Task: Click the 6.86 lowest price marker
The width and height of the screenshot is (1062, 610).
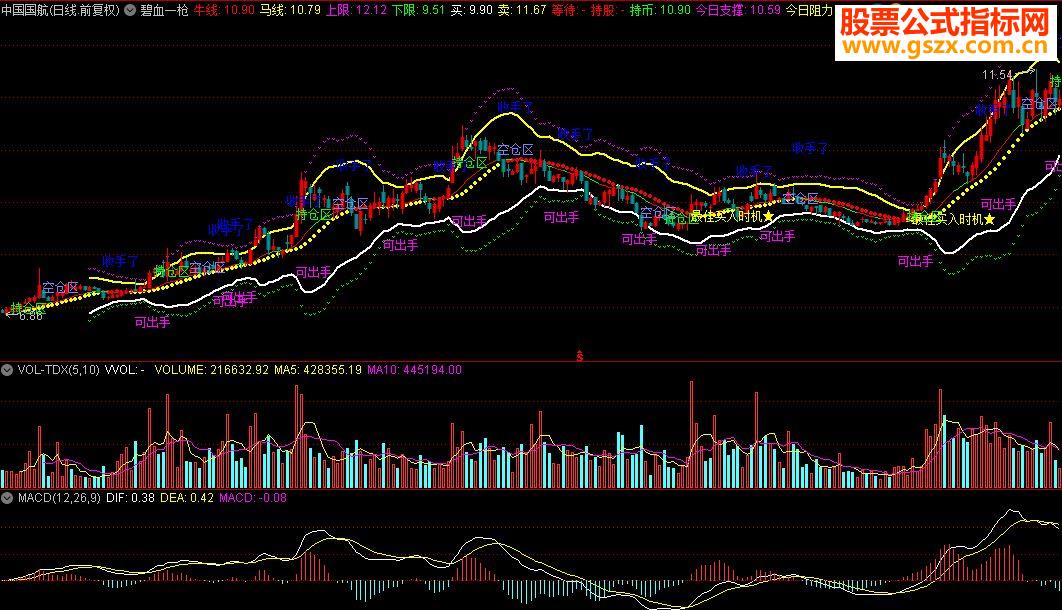Action: [x=31, y=316]
